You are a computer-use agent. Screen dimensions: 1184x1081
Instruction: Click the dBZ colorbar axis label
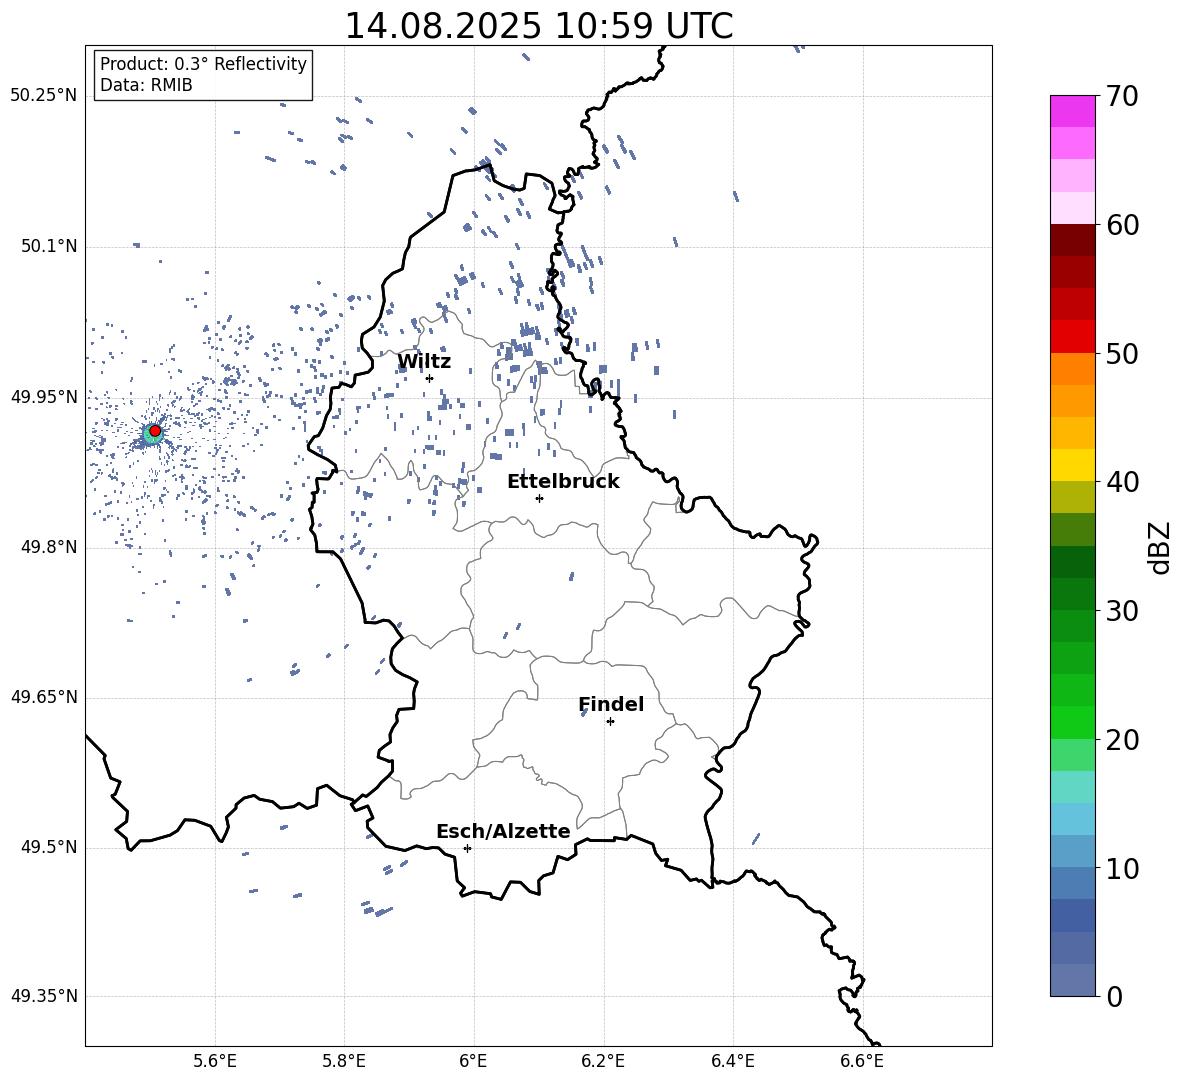[1159, 548]
